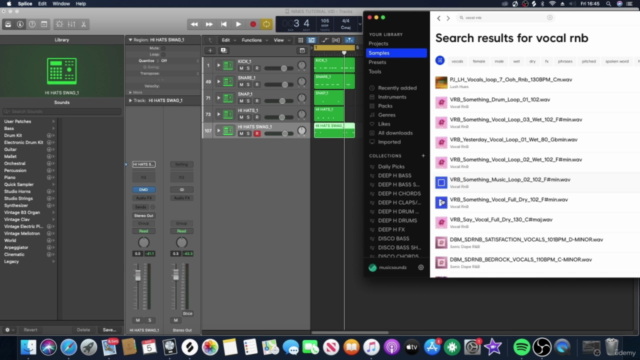Toggle the automation curve button in tracks bar
This screenshot has height=360, width=640.
coord(324,40)
